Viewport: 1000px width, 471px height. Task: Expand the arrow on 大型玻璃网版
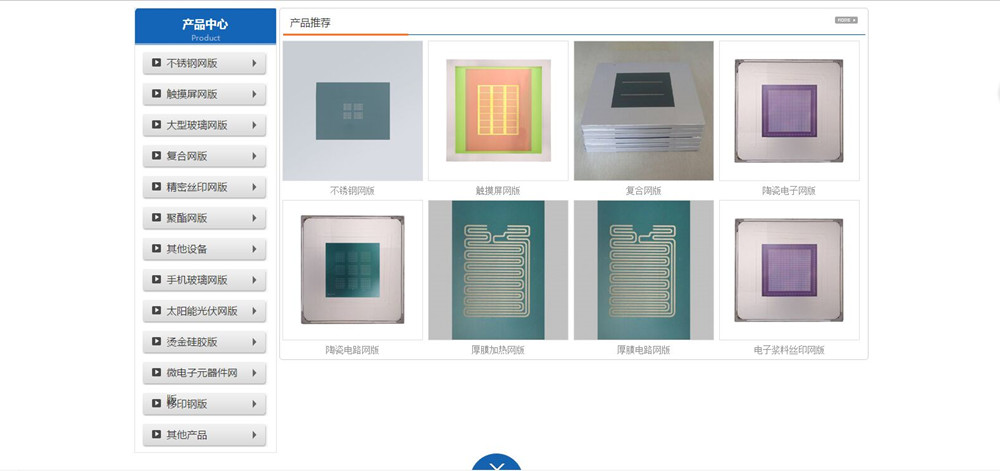click(x=254, y=125)
